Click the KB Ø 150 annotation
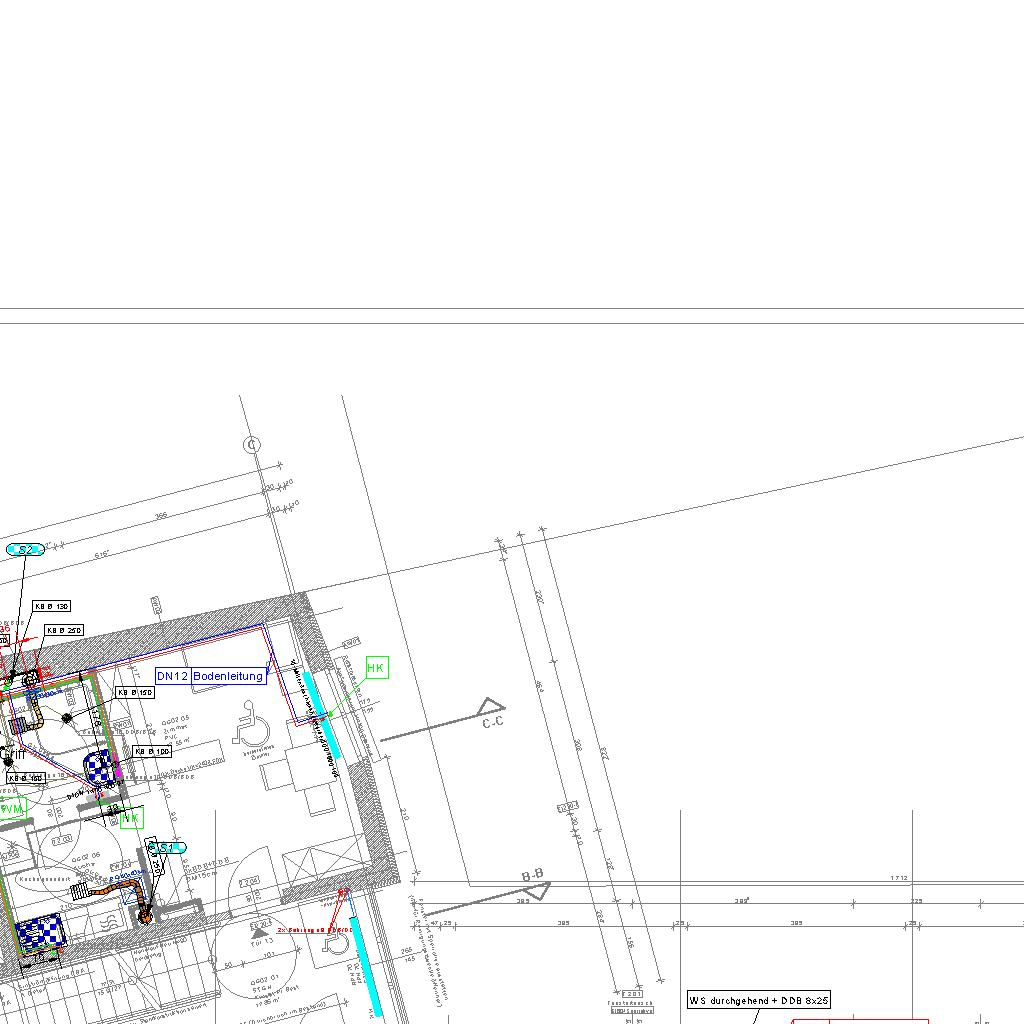 click(x=134, y=692)
